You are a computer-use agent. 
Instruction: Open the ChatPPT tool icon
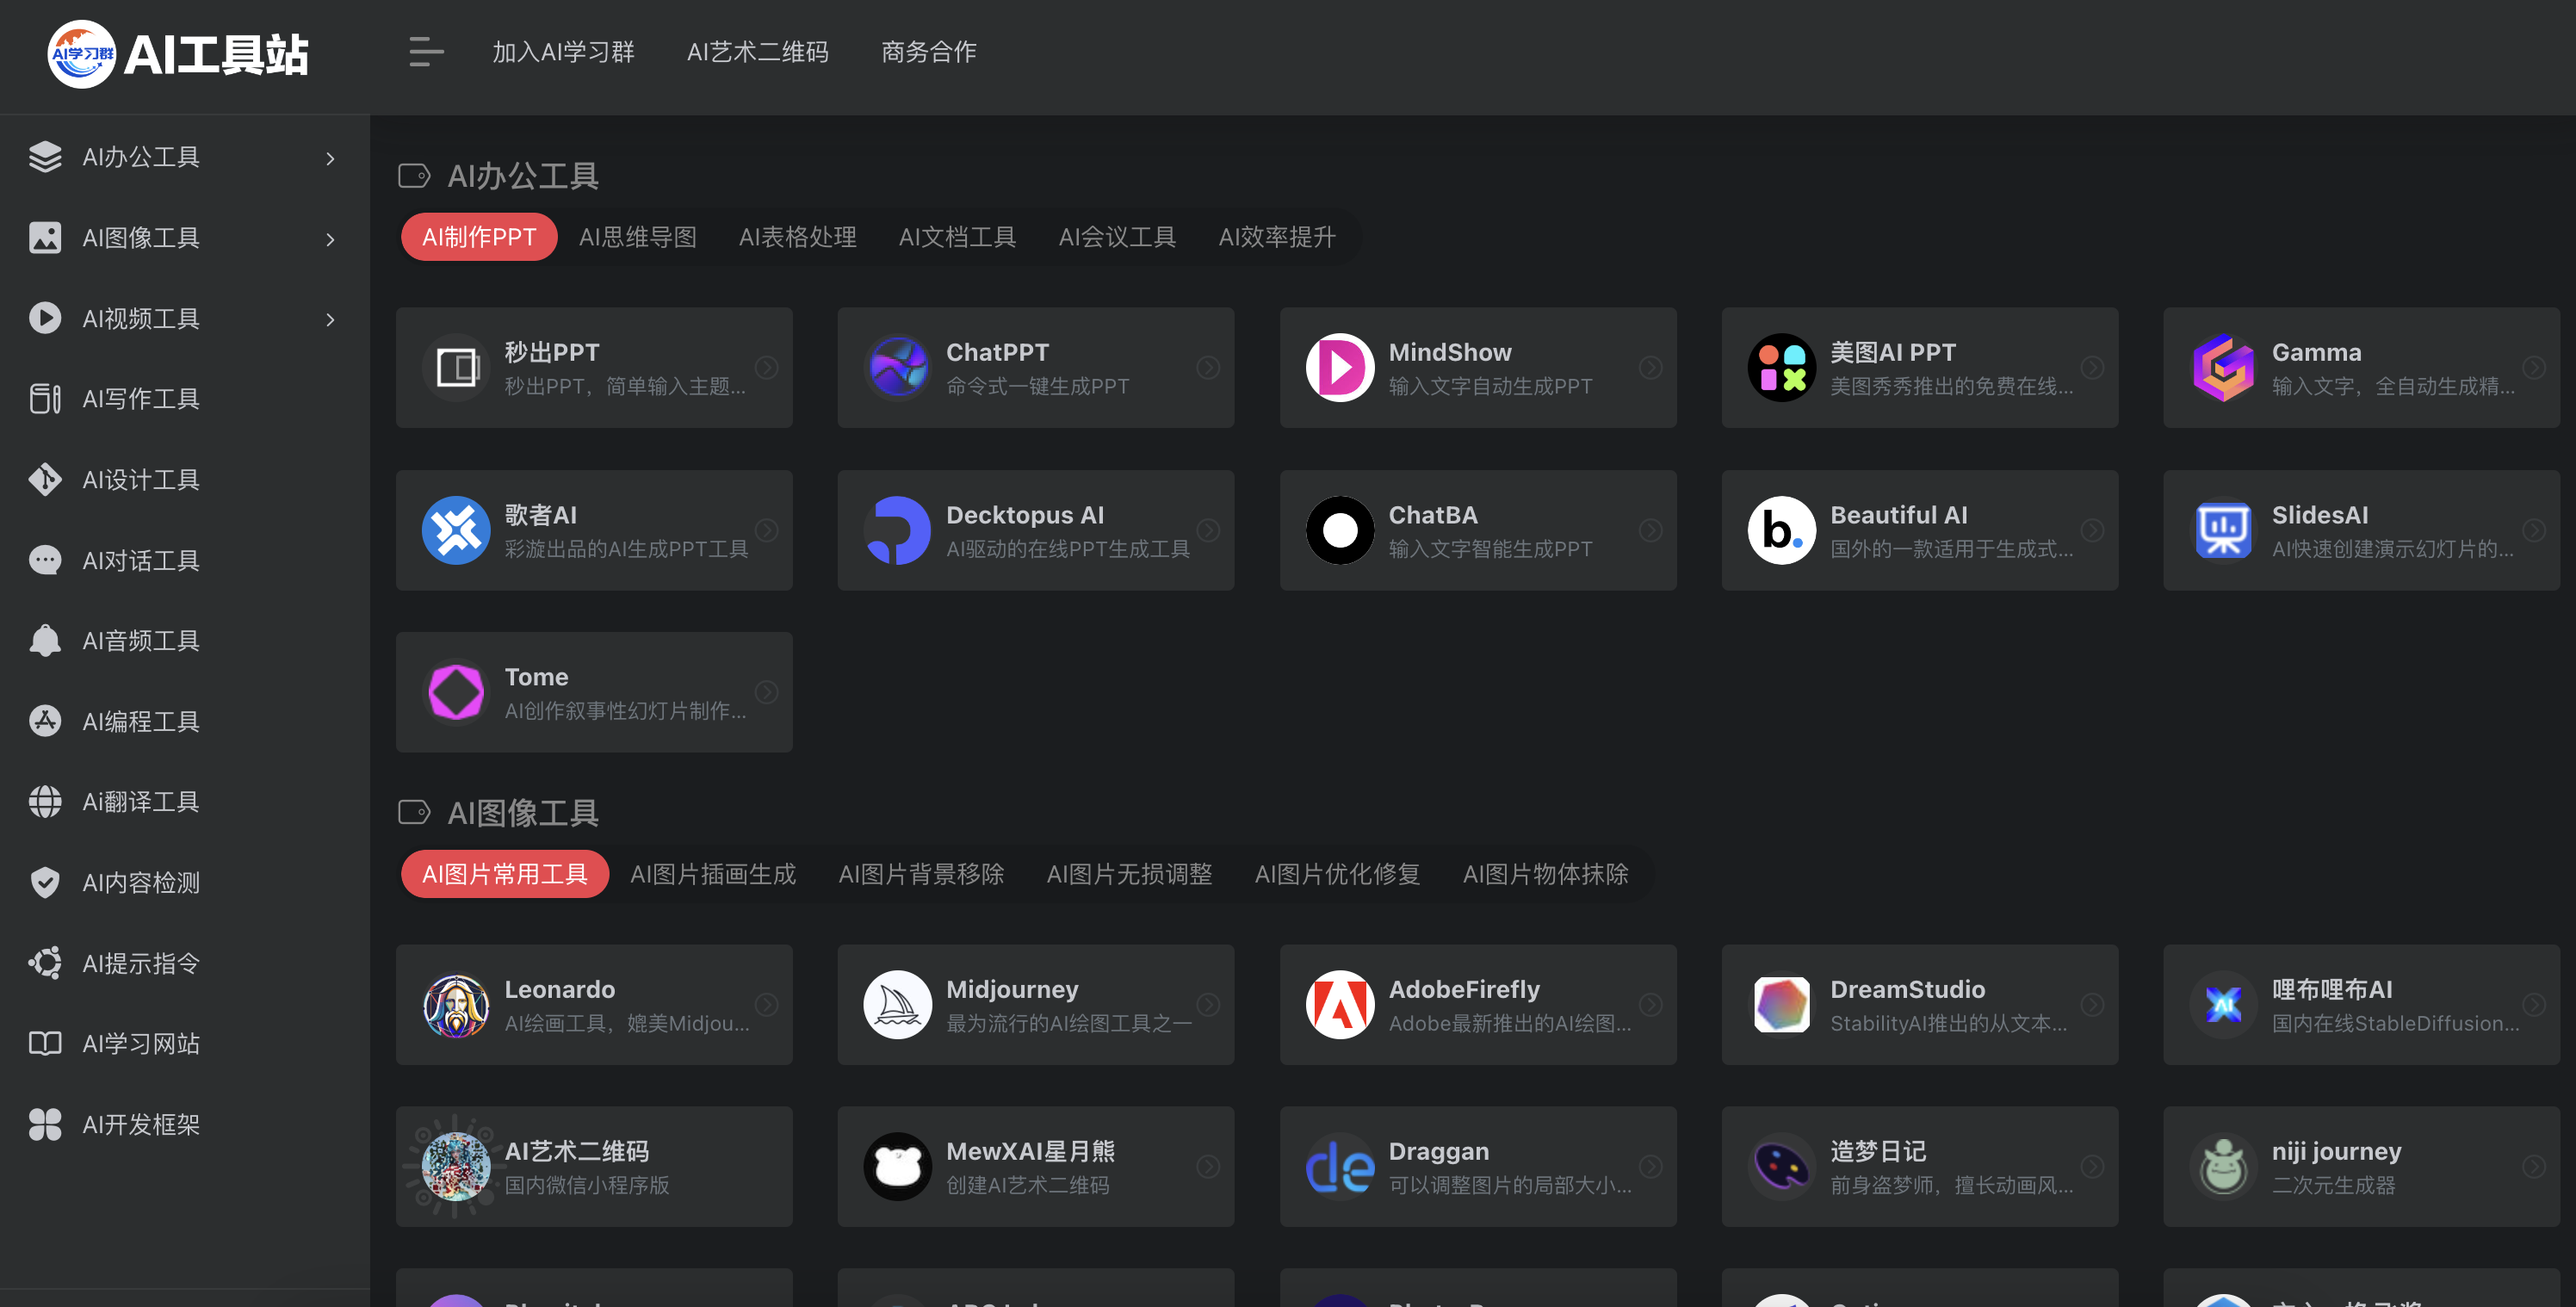click(x=898, y=368)
